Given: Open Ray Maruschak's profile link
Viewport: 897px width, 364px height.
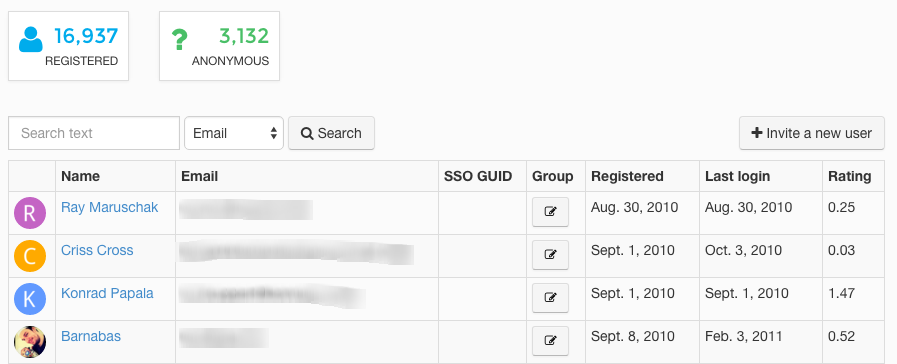Looking at the screenshot, I should (x=110, y=207).
